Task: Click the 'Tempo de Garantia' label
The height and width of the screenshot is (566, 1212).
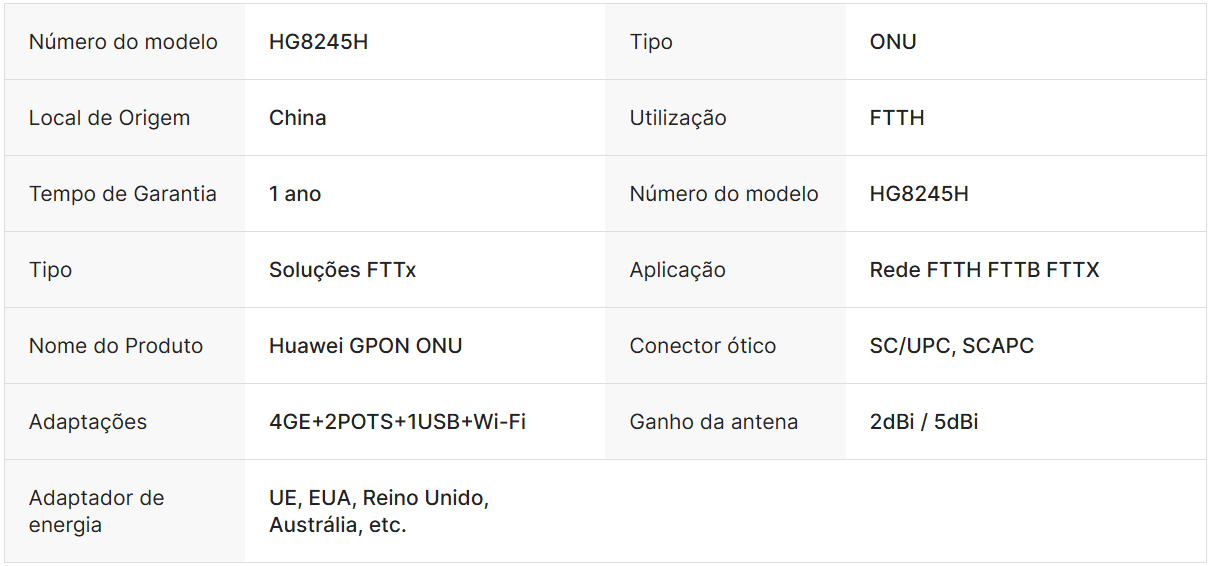Action: [123, 194]
